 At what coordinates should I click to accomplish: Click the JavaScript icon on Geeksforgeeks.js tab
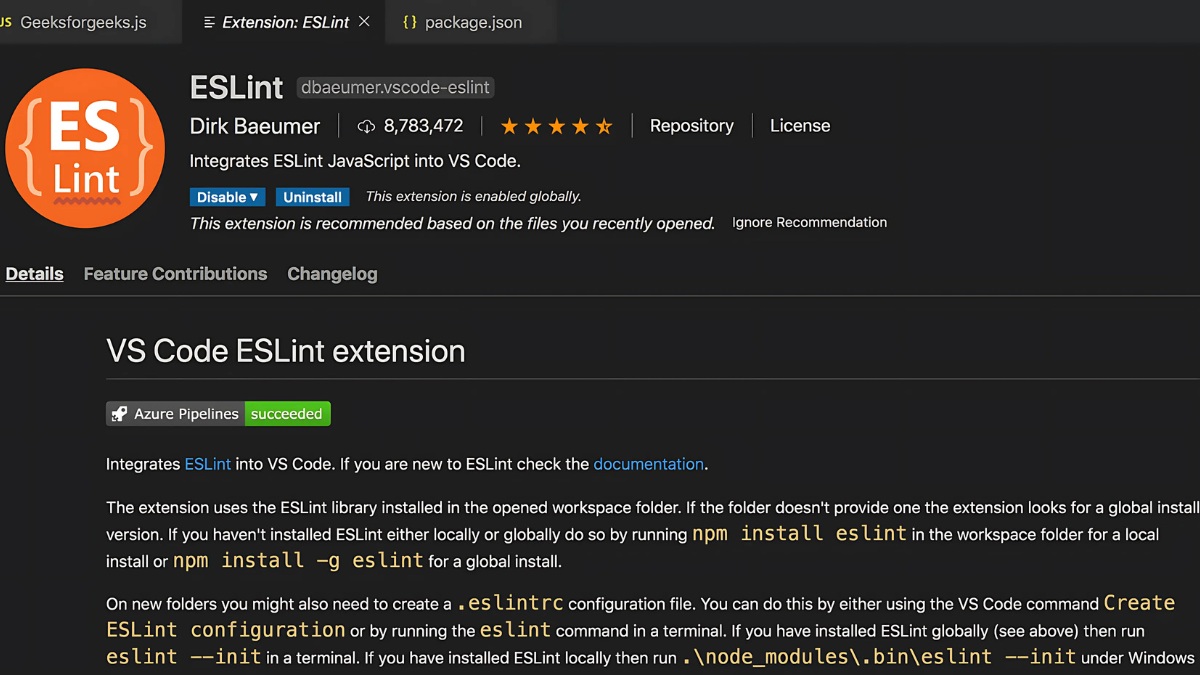pyautogui.click(x=7, y=20)
